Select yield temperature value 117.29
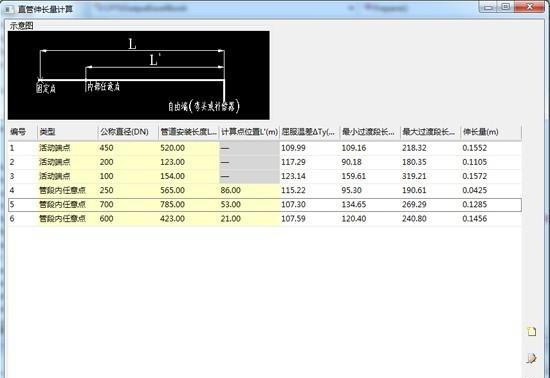This screenshot has width=550, height=378. [293, 162]
